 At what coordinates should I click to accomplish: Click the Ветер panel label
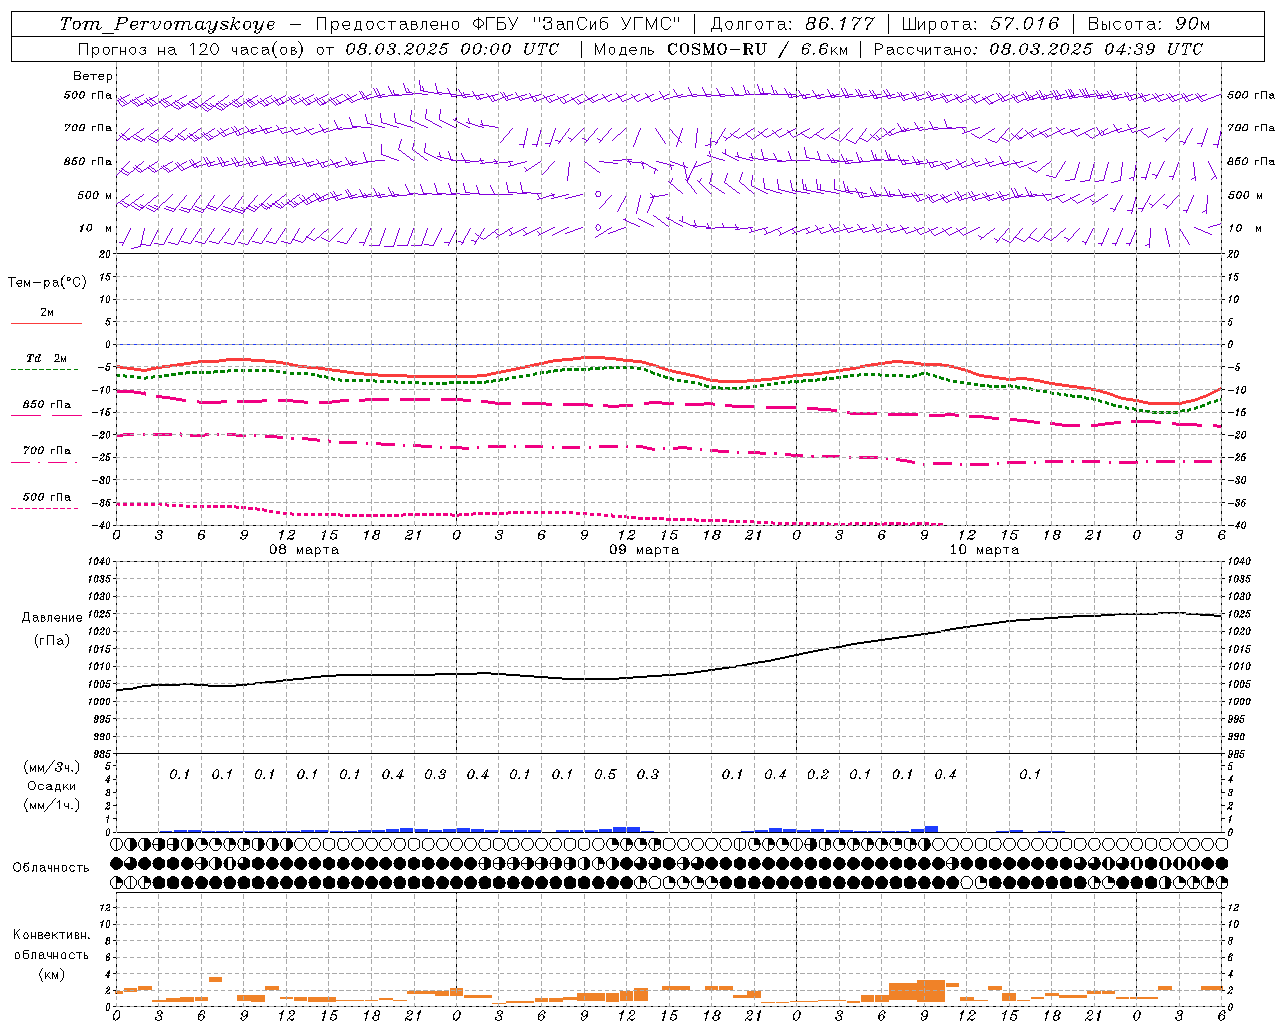point(93,76)
